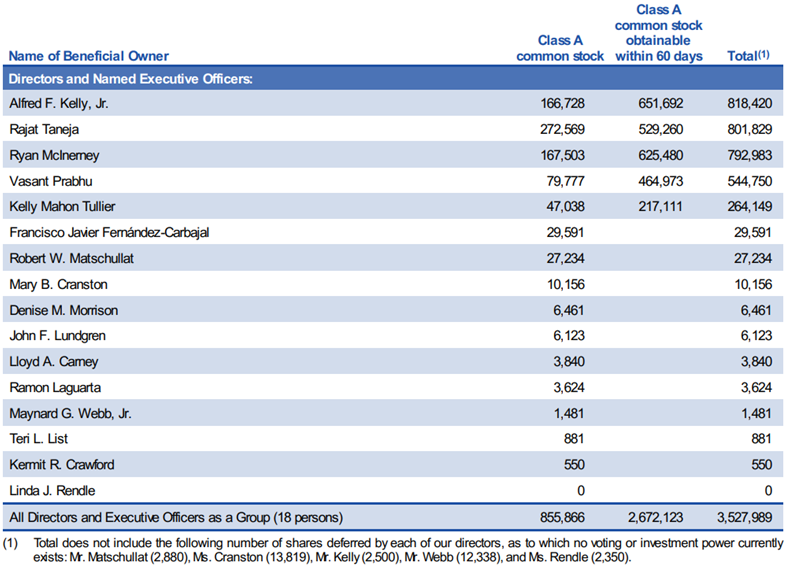
Task: Click the 464,973 obtainable value
Action: pos(661,181)
